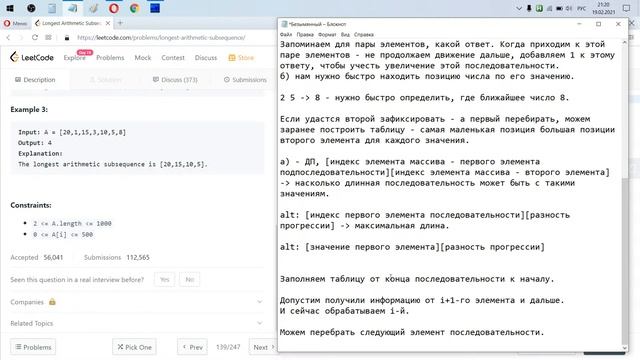This screenshot has height=360, width=640.
Task: Click the leetcode.com address bar
Action: (161, 38)
